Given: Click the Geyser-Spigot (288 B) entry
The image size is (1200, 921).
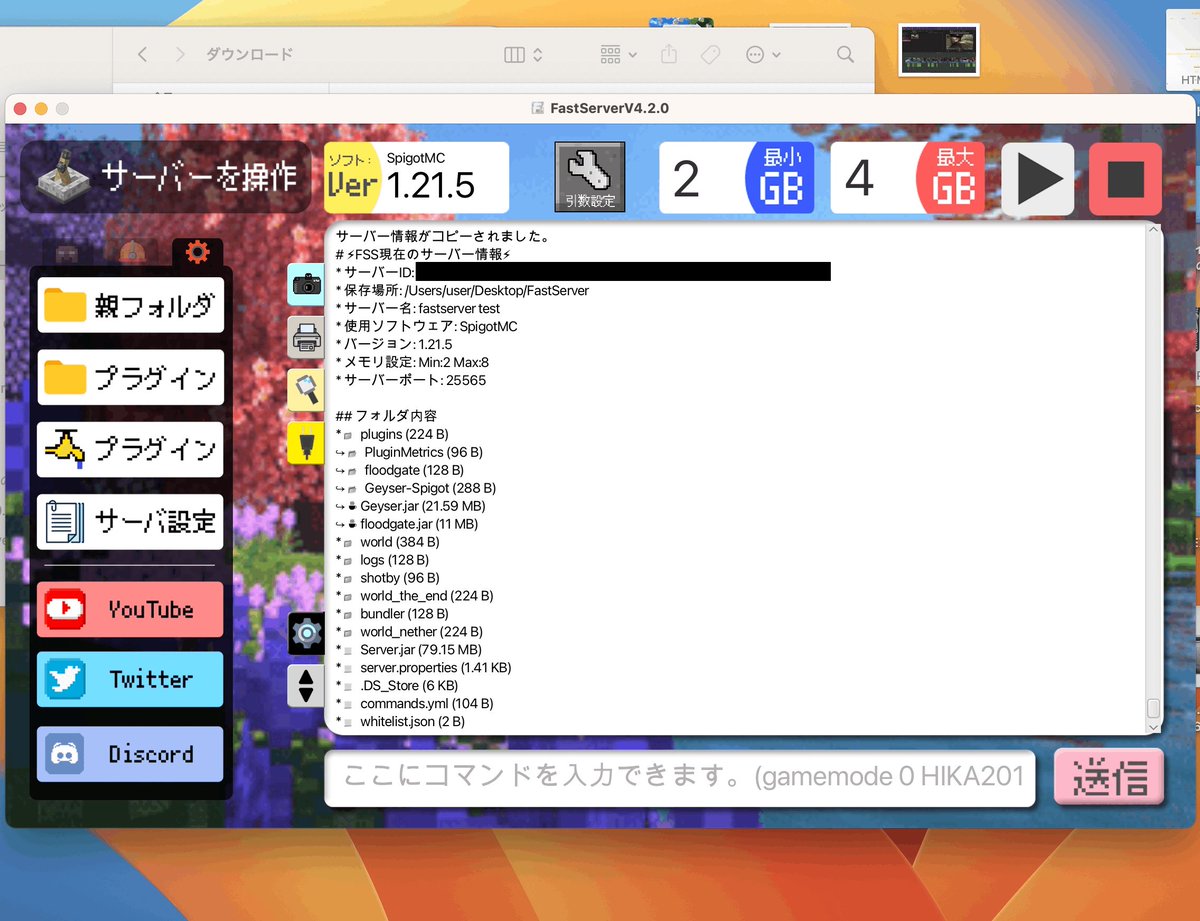Looking at the screenshot, I should coord(416,488).
